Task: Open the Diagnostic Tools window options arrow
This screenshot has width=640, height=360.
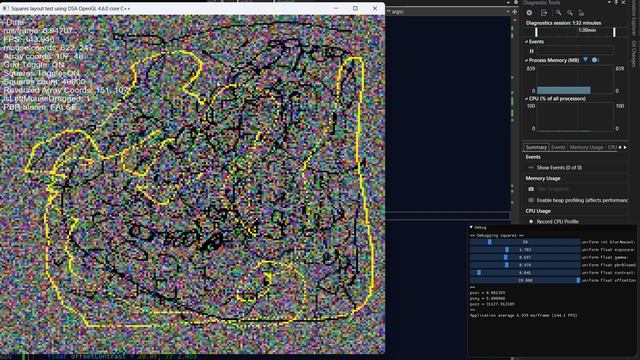Action: 609,2
